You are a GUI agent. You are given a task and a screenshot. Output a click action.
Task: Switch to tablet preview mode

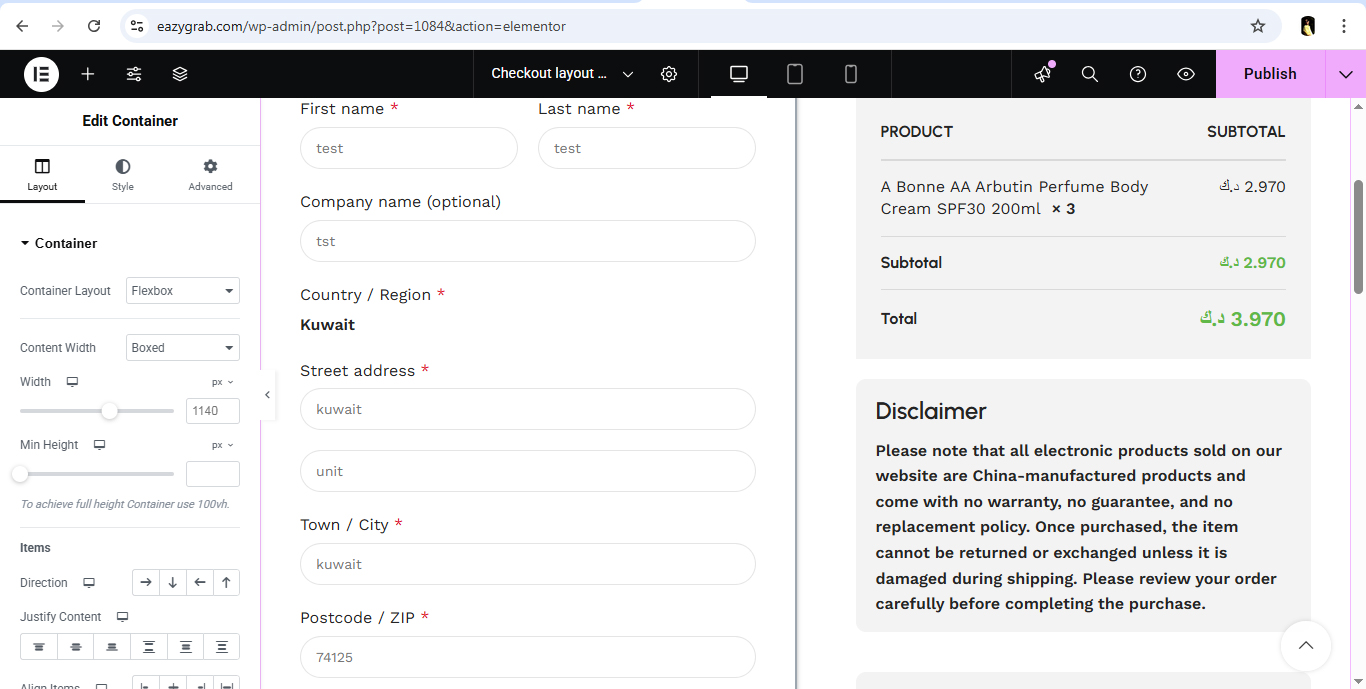(795, 74)
